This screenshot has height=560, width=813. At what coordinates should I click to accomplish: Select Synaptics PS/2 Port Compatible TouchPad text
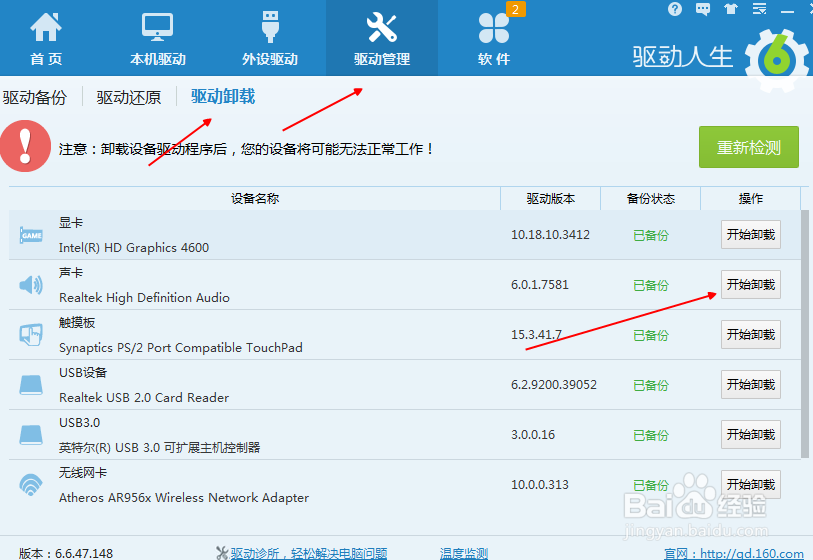point(180,347)
